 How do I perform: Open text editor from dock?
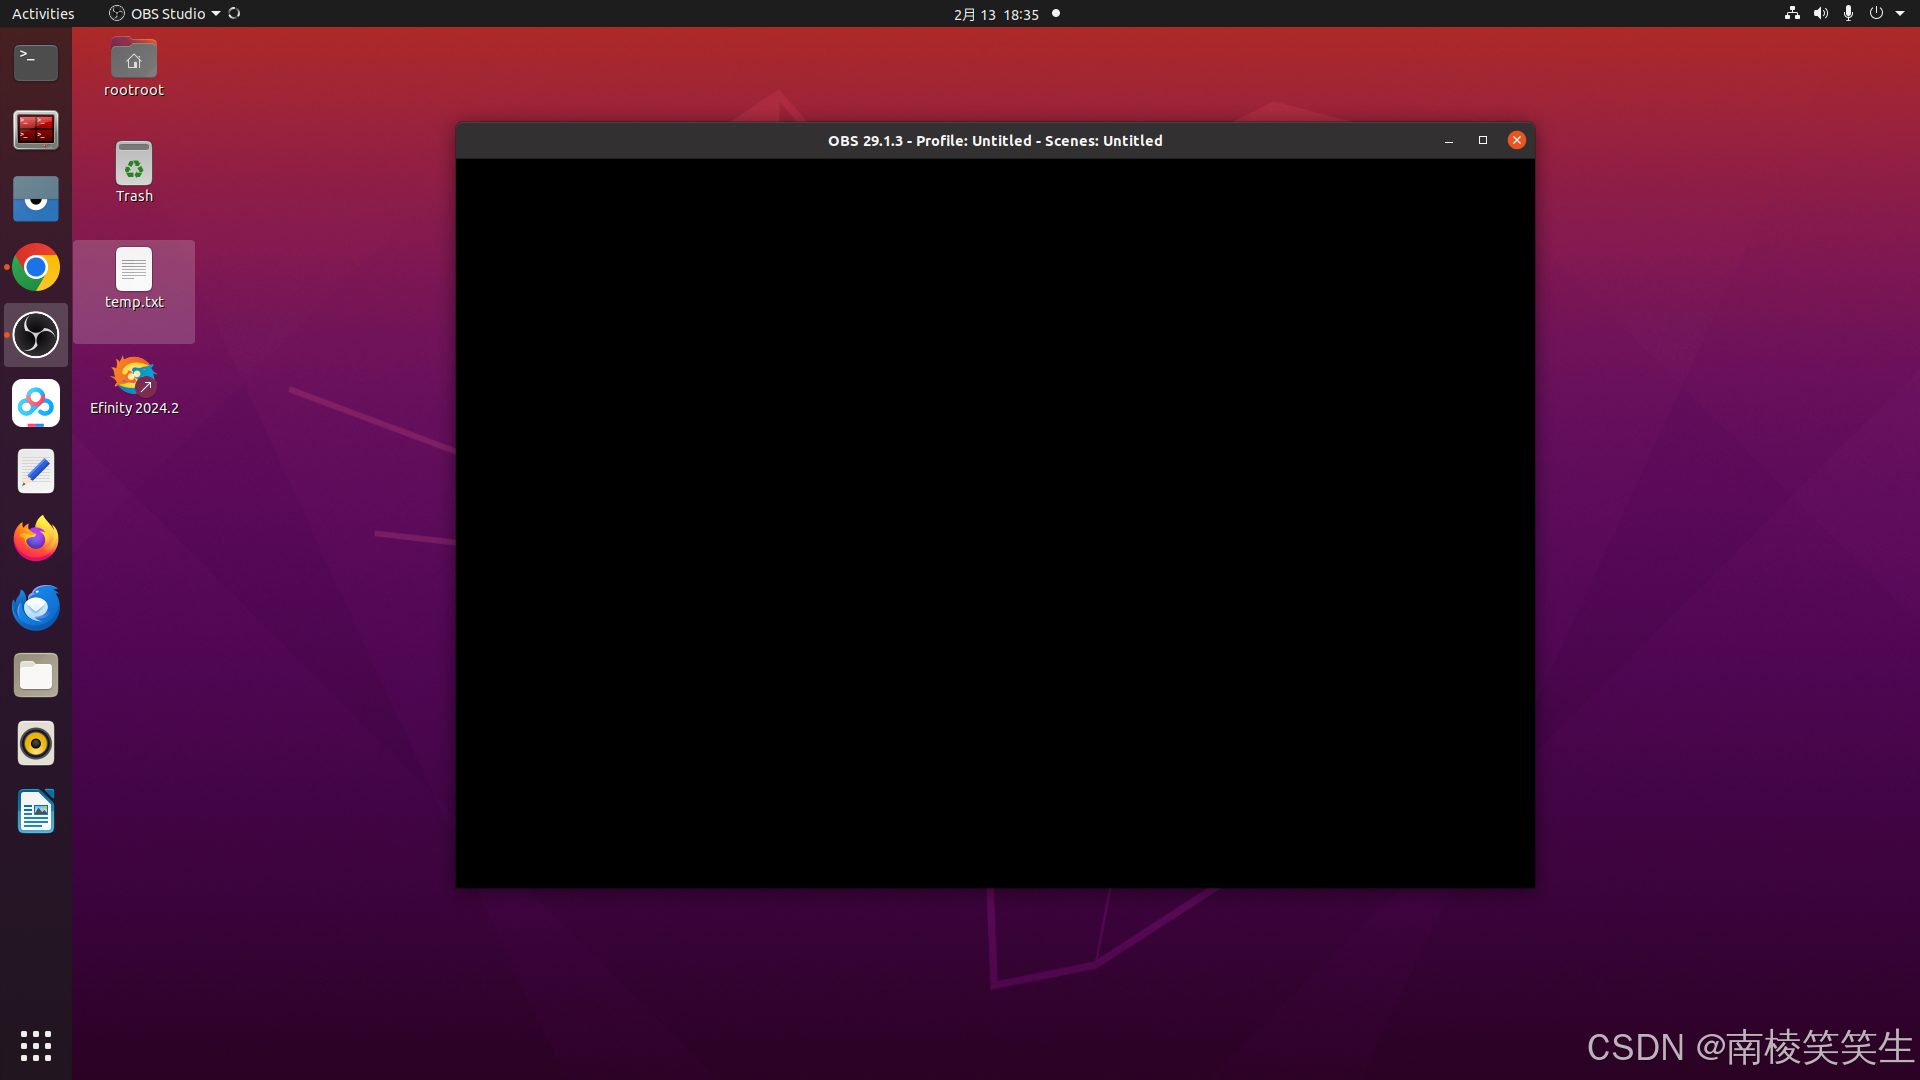[x=36, y=471]
